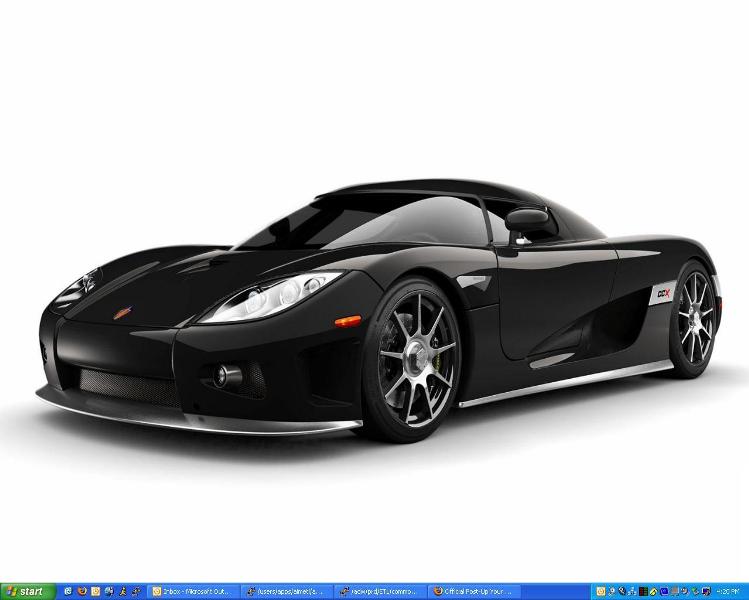Click the taskbar clock showing the time
This screenshot has height=600, width=749.
point(732,591)
